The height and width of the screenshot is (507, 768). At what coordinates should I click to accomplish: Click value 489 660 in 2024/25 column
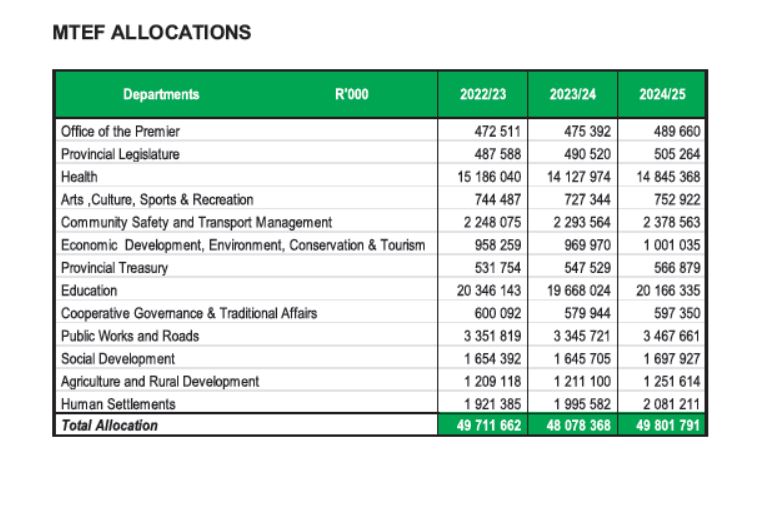[676, 131]
